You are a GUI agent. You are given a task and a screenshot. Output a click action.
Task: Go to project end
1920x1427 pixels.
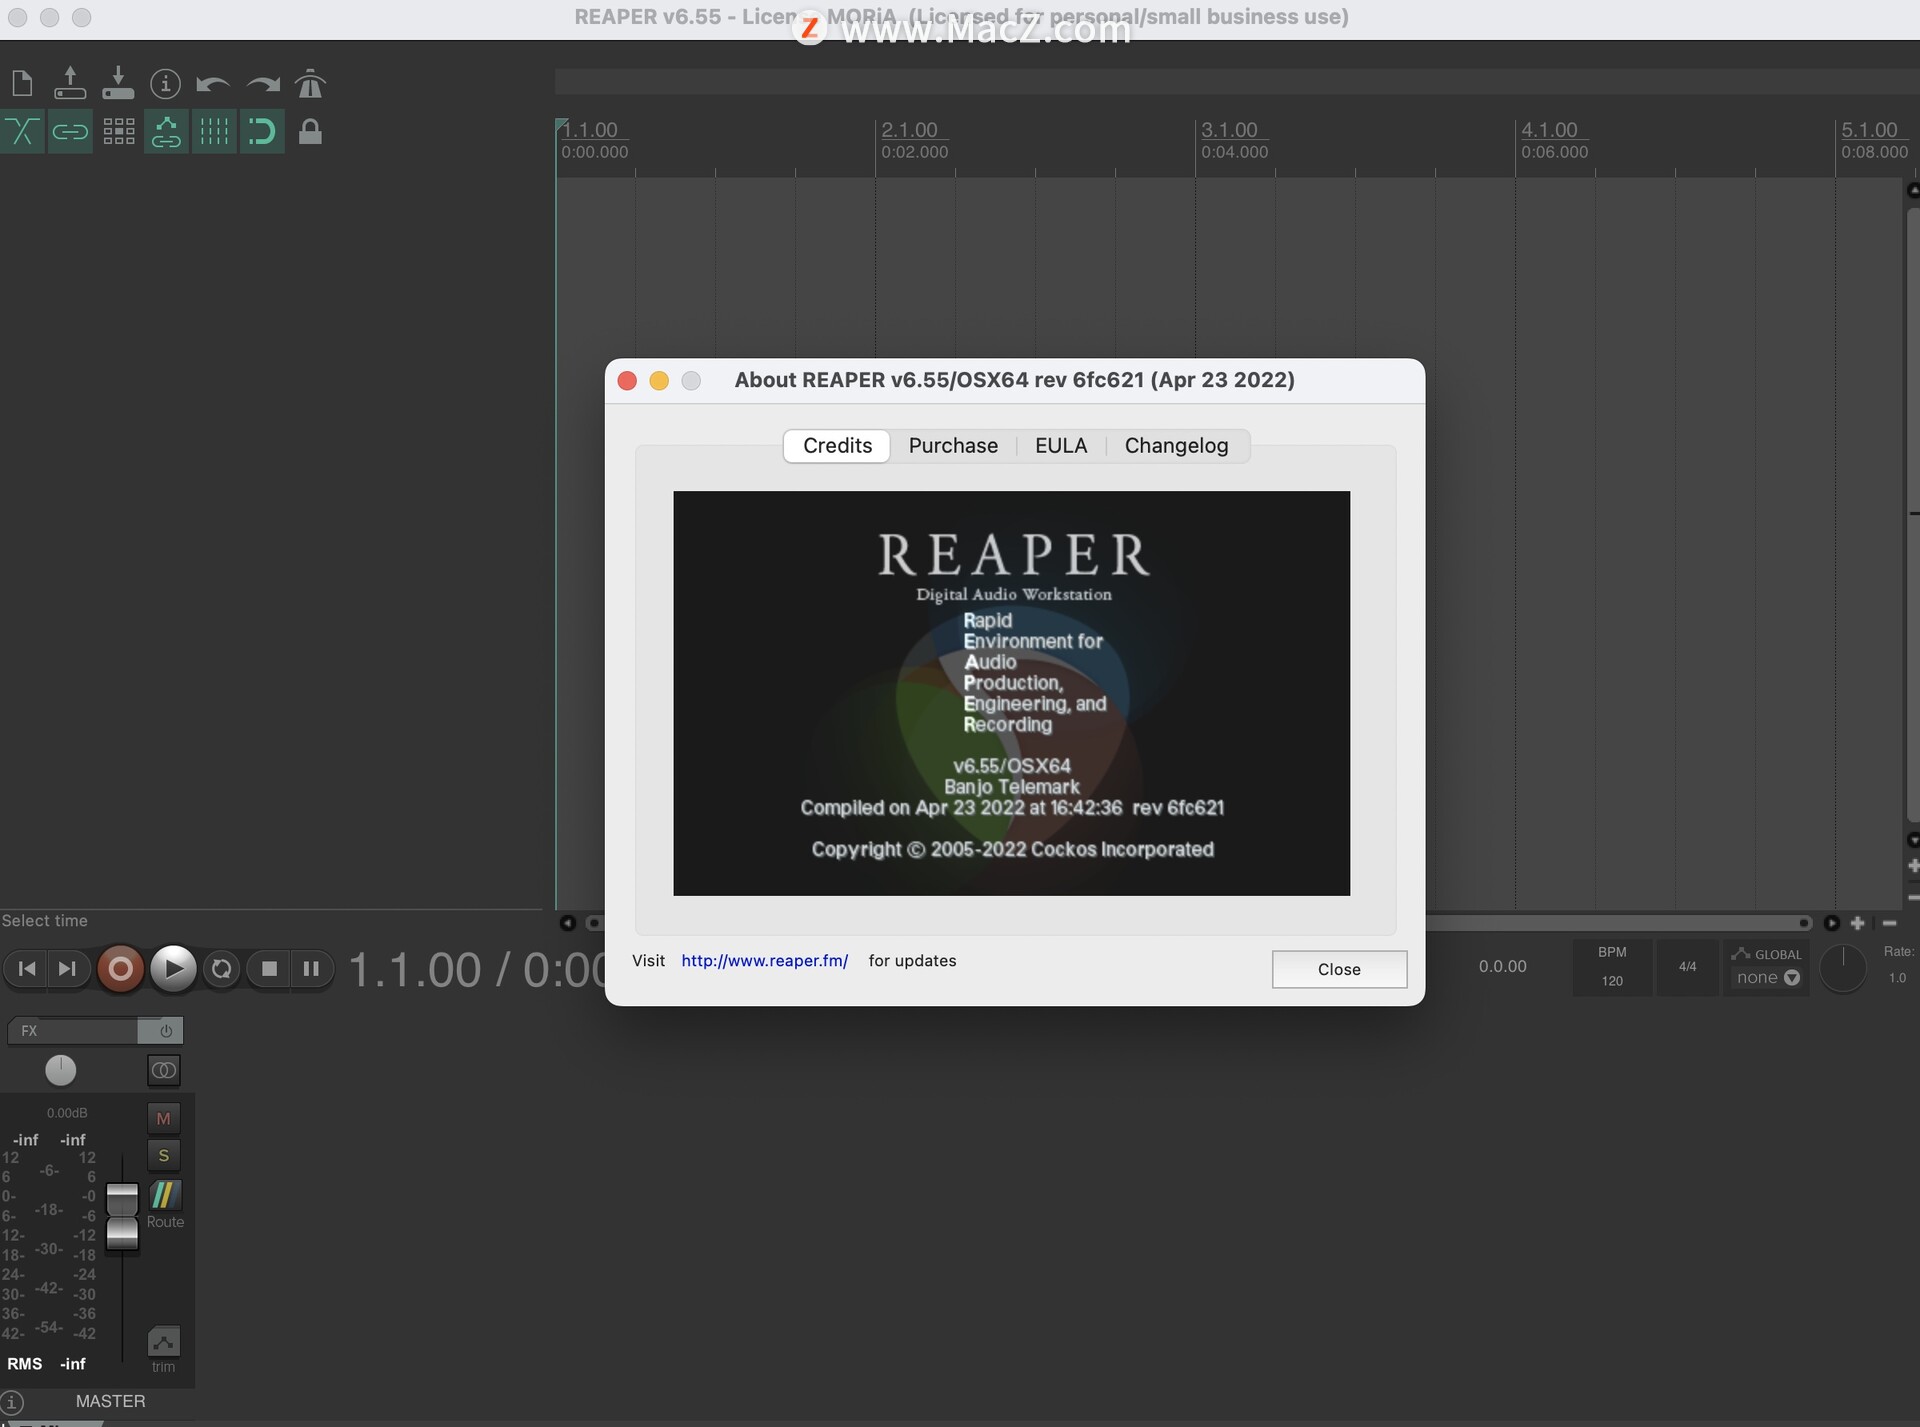click(67, 969)
